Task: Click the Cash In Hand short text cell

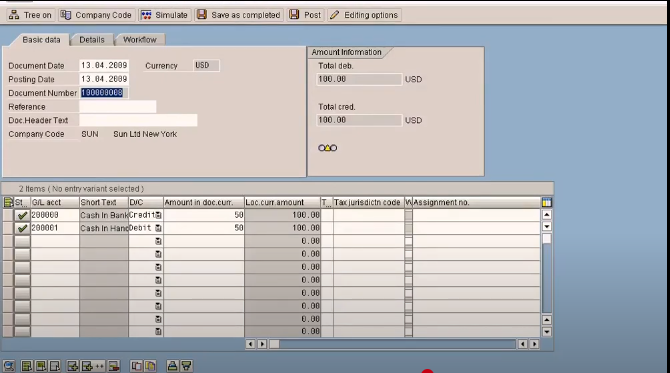Action: (x=104, y=228)
